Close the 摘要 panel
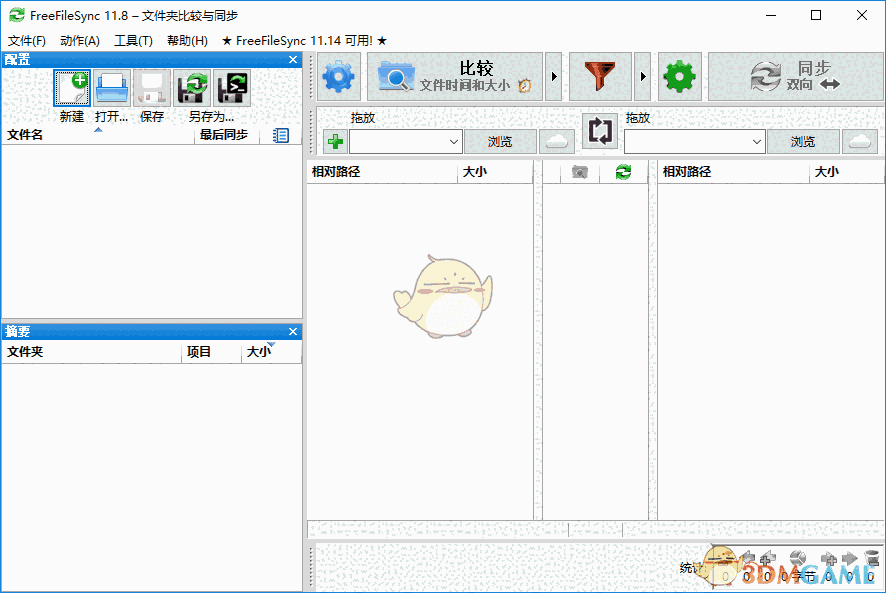This screenshot has height=593, width=886. (292, 331)
